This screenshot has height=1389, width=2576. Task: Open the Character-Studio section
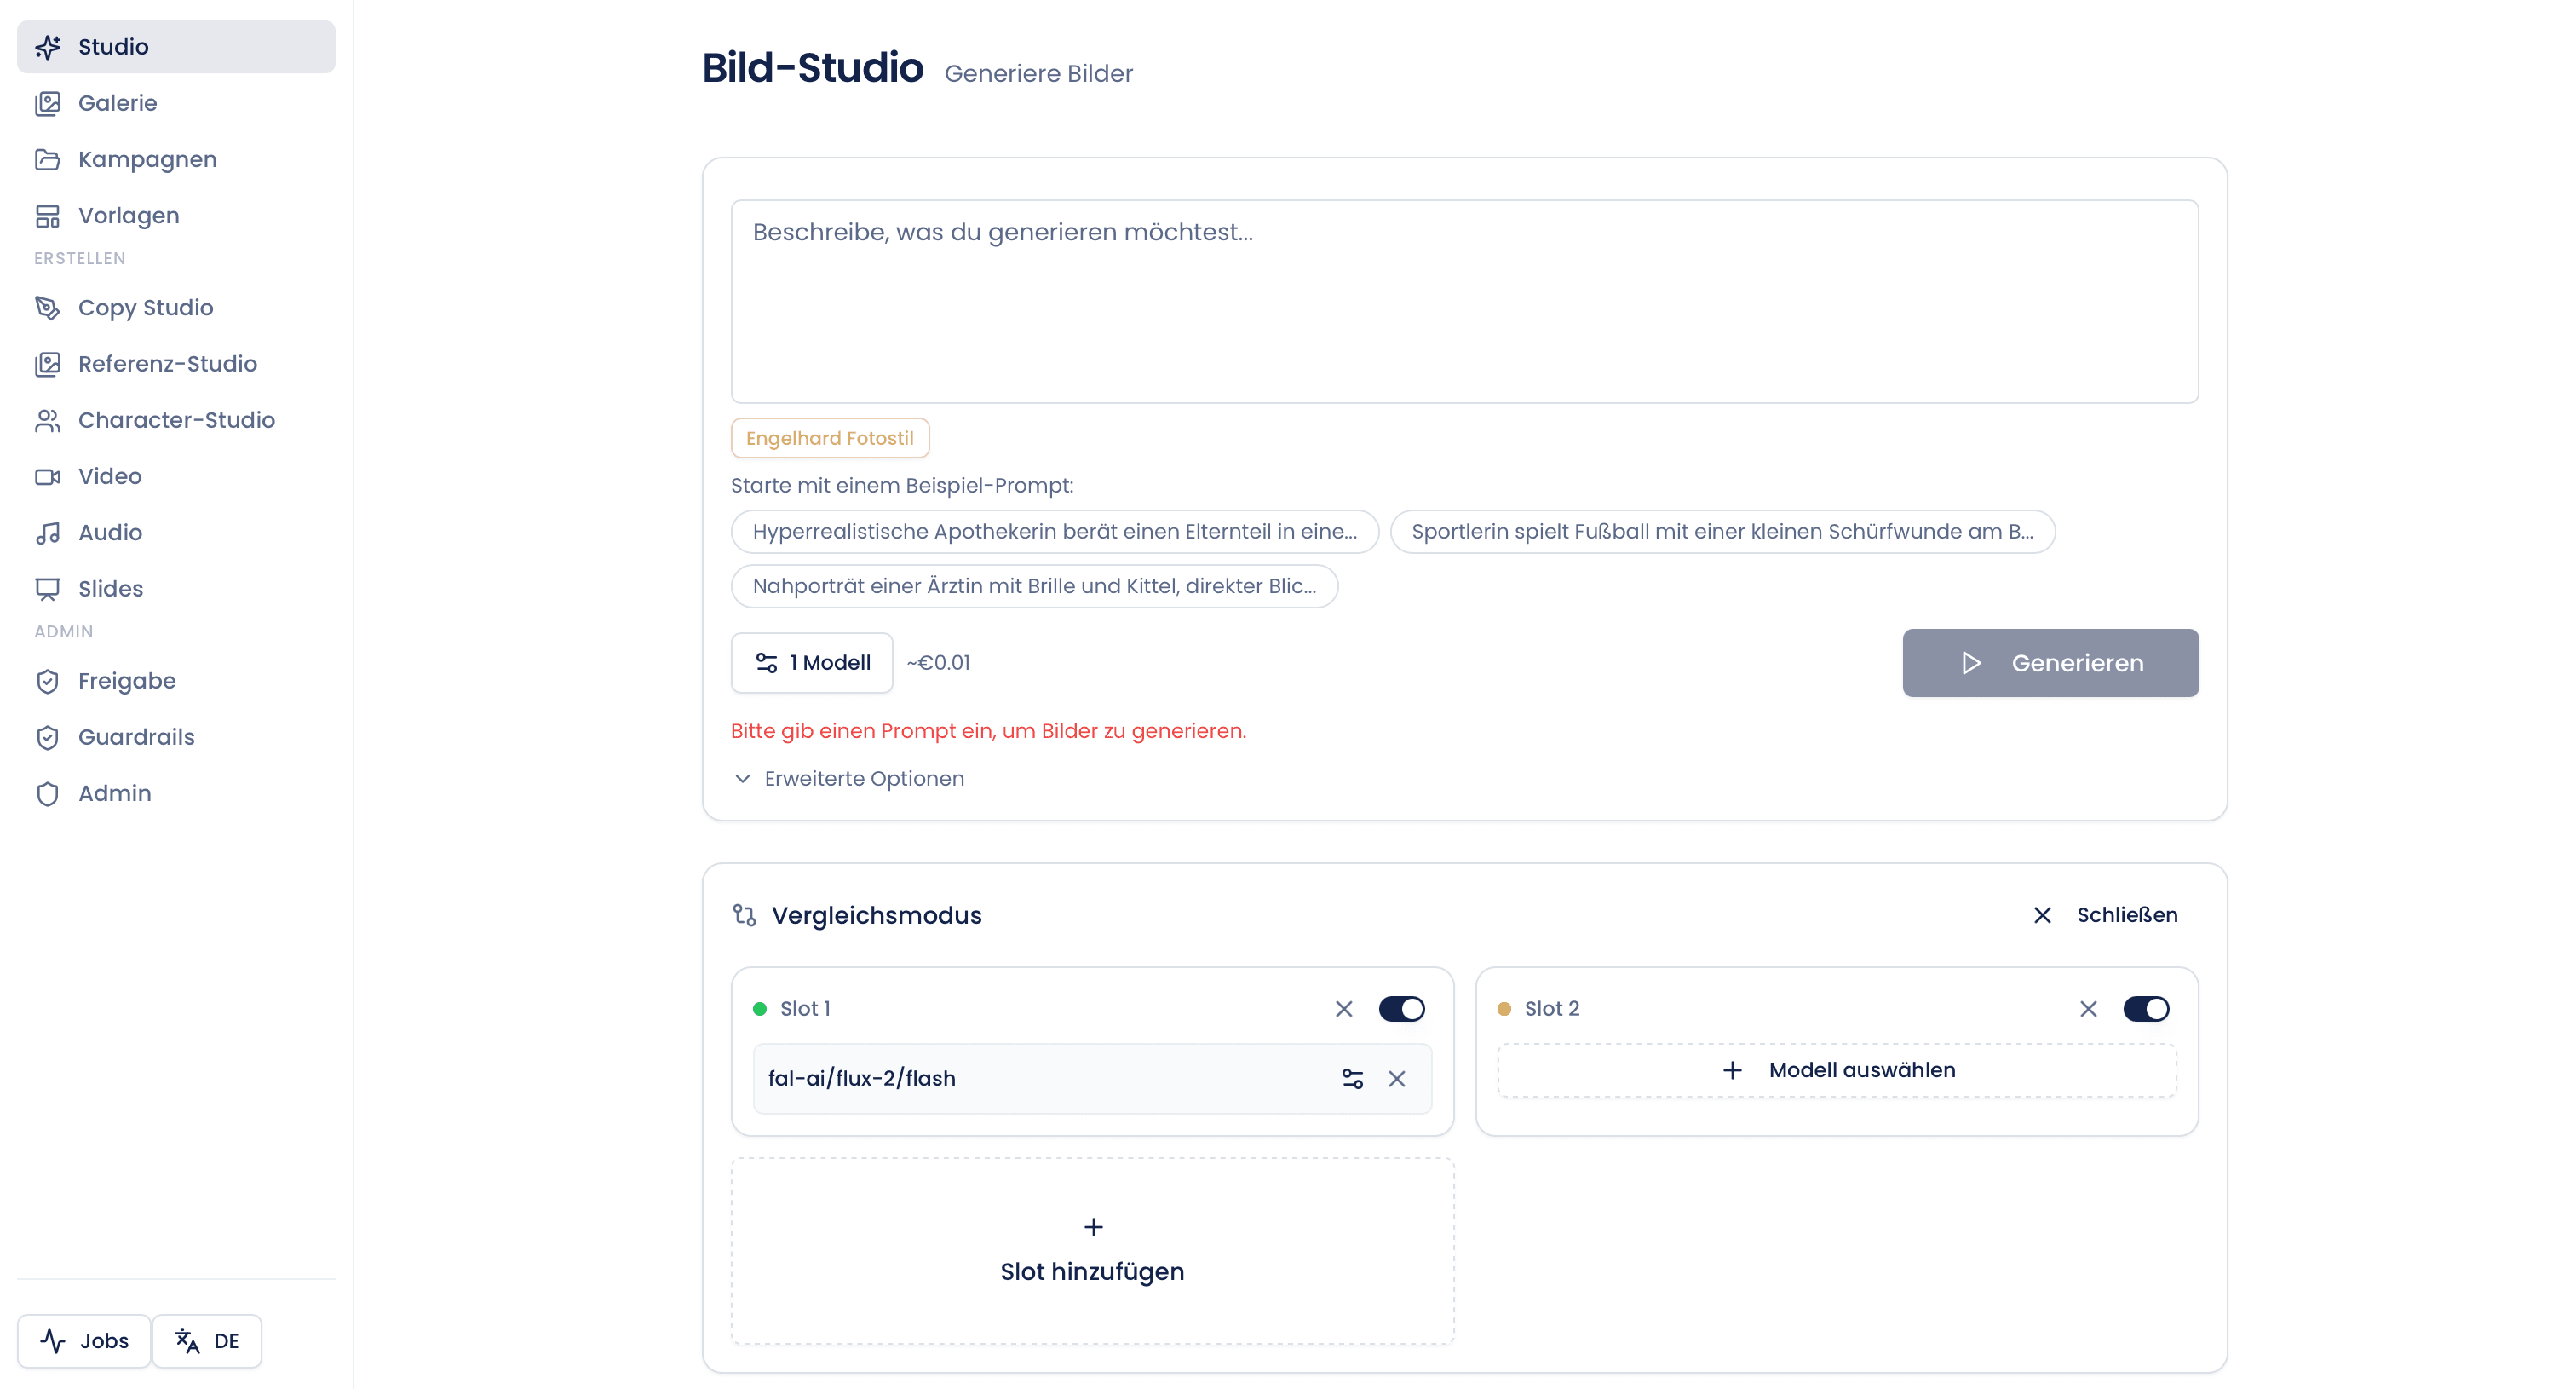(176, 420)
